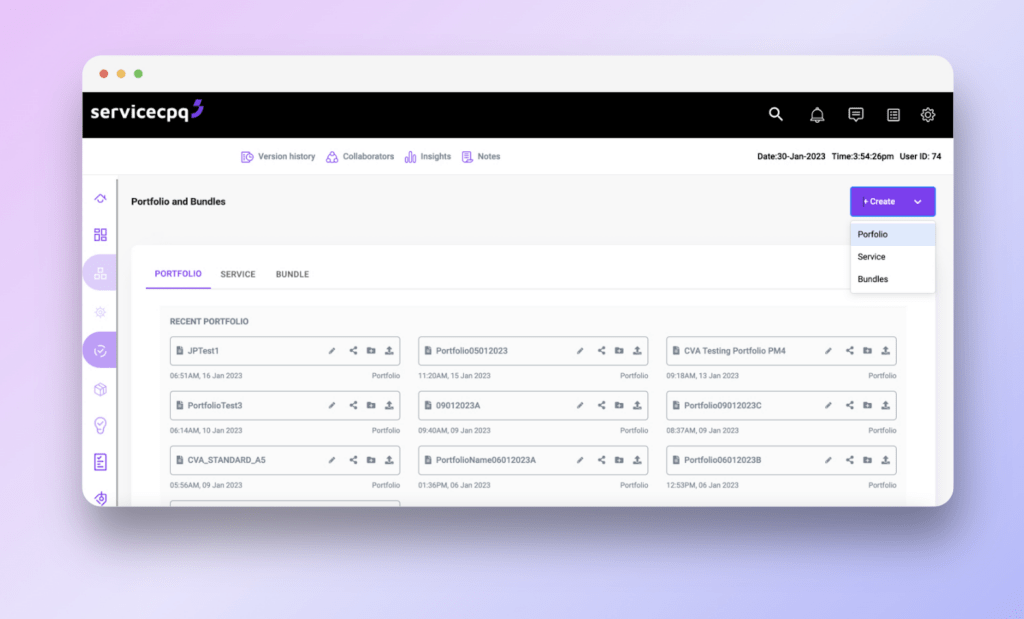Share PortfolioTest3
Screen dimensions: 1024x619
click(353, 405)
